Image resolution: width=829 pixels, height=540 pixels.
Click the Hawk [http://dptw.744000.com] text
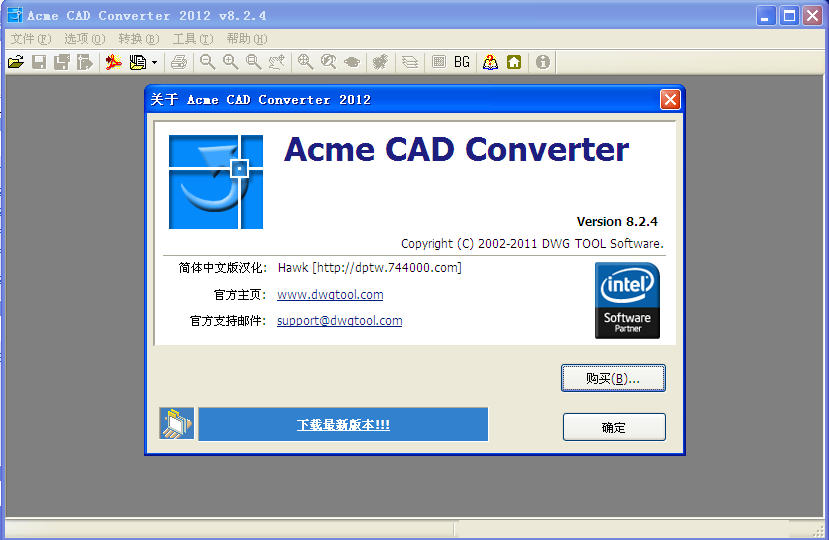tap(370, 268)
